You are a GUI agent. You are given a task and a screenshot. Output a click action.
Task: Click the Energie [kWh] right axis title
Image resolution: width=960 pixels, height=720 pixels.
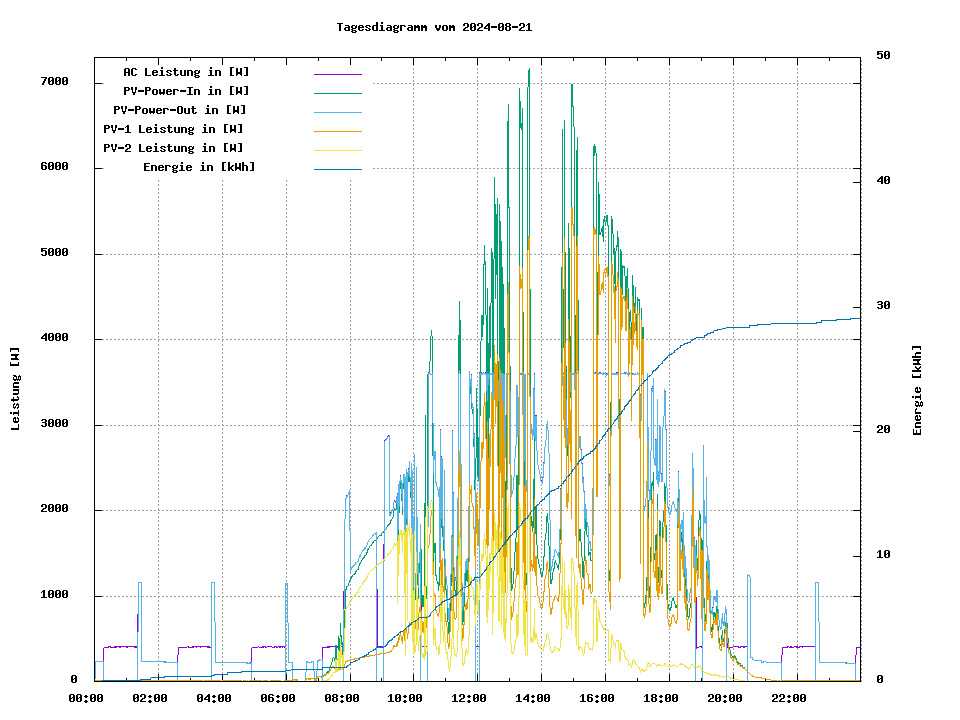917,390
